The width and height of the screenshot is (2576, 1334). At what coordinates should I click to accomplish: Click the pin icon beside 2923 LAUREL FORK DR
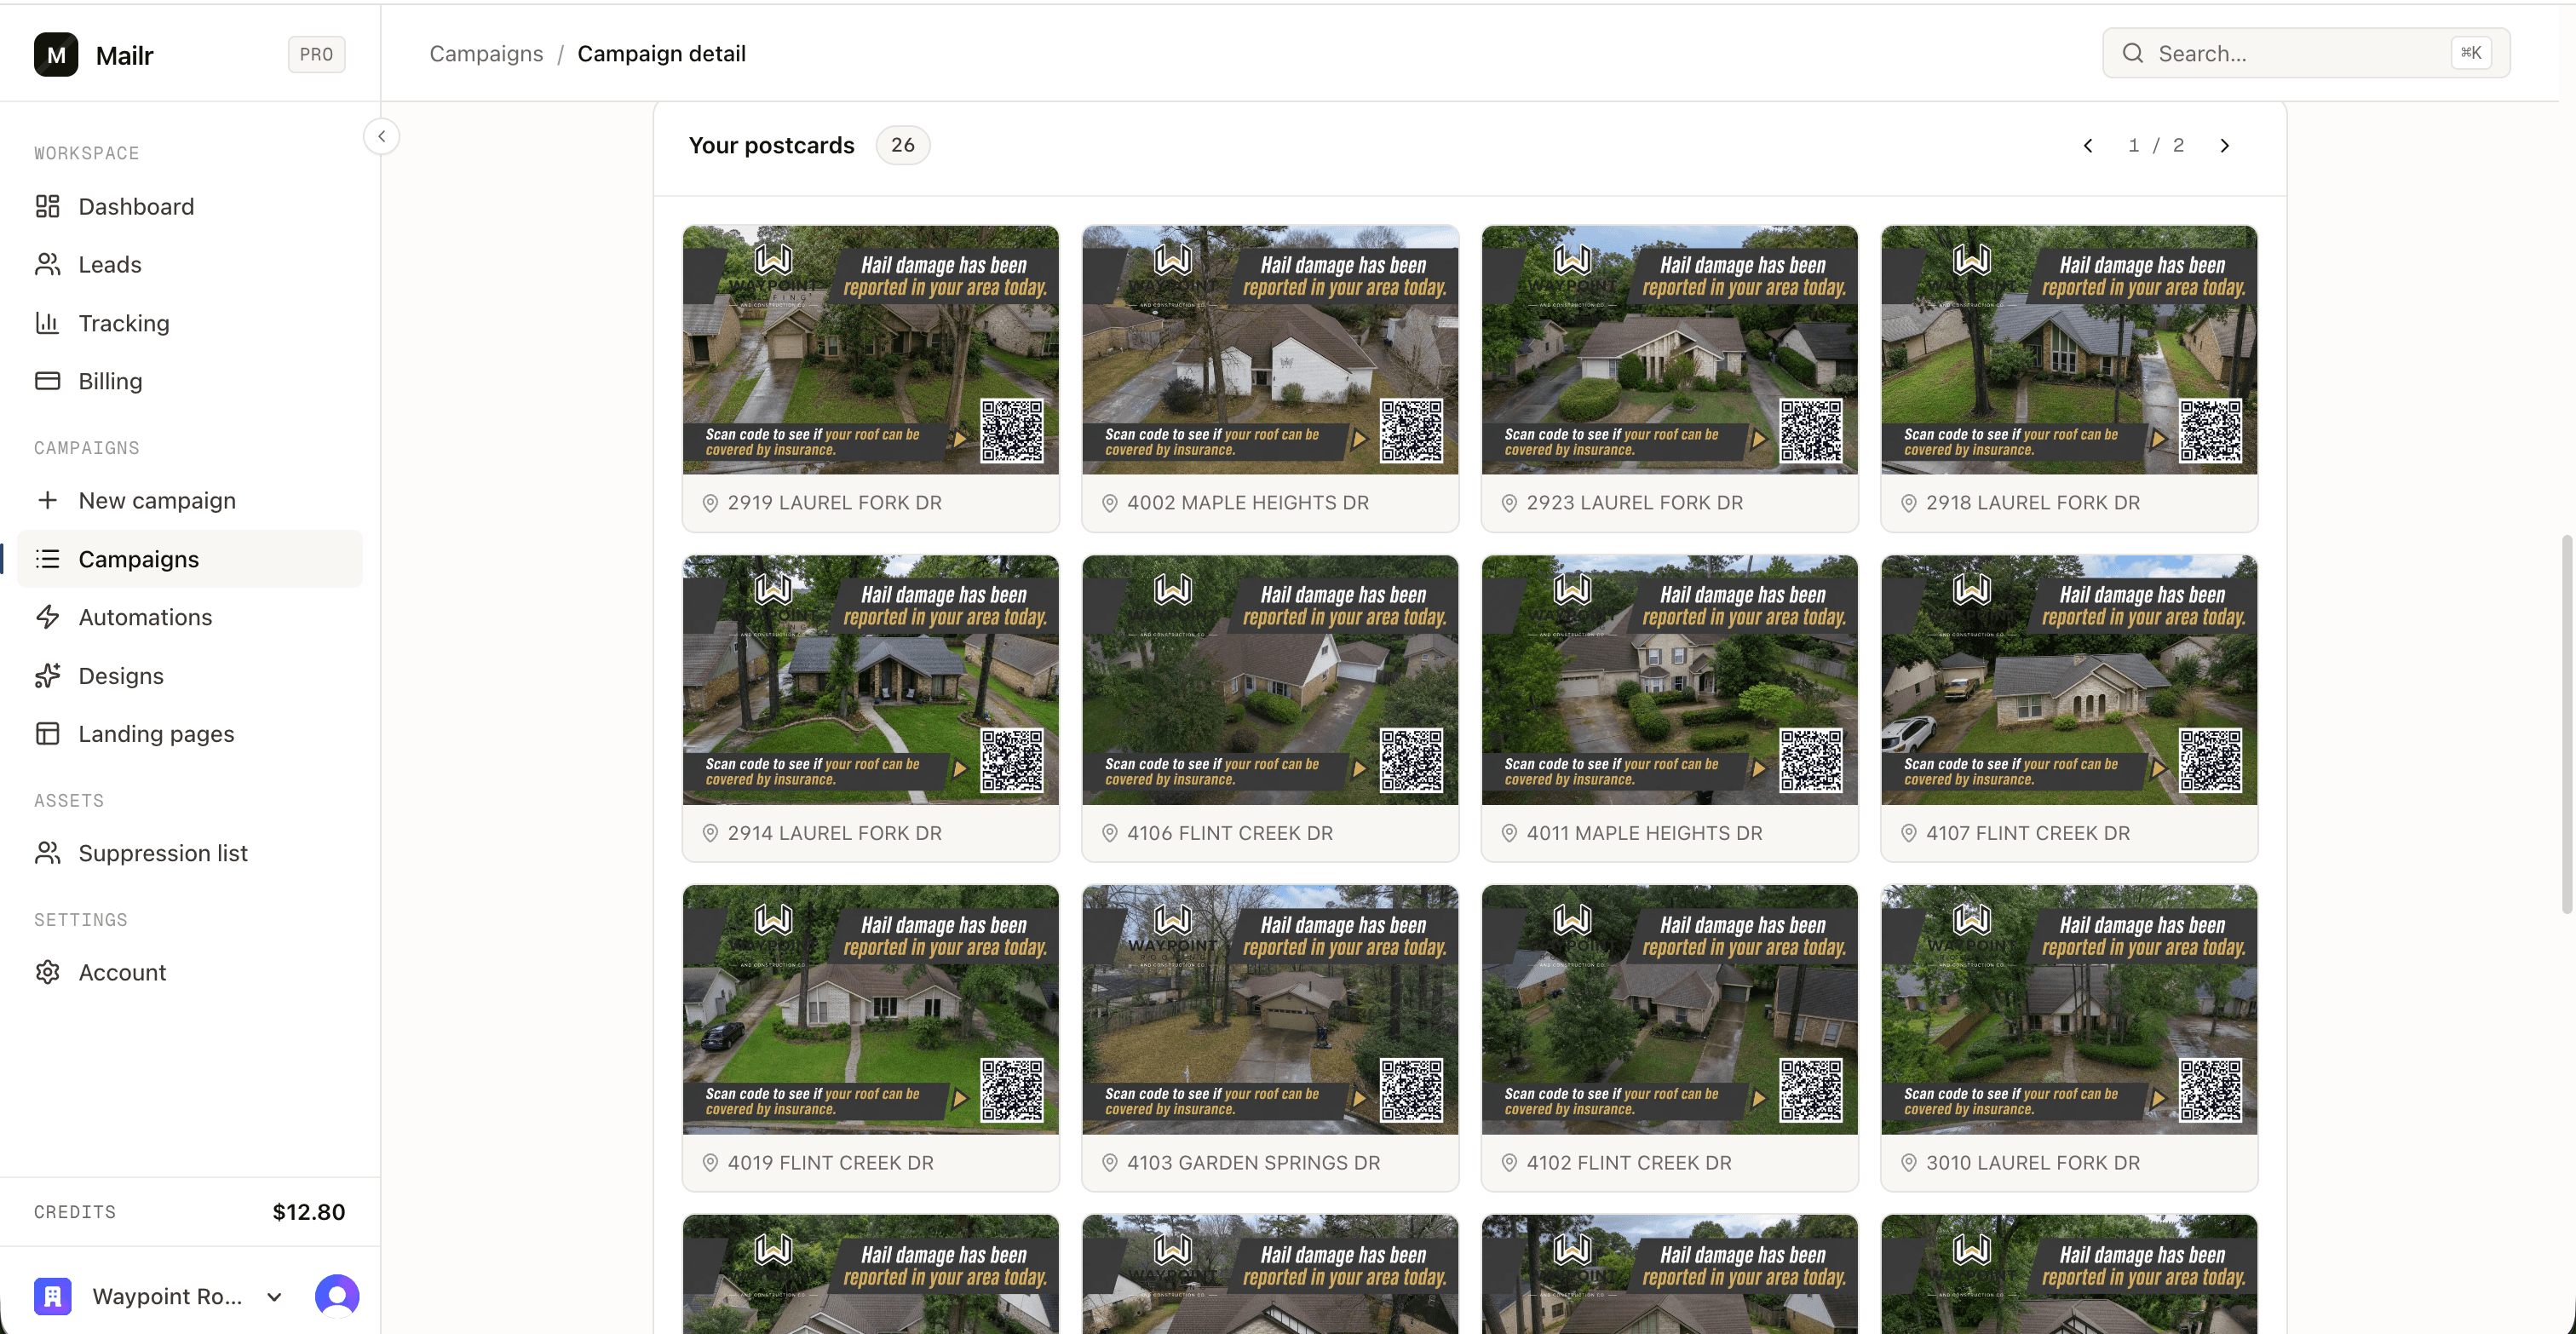1509,503
